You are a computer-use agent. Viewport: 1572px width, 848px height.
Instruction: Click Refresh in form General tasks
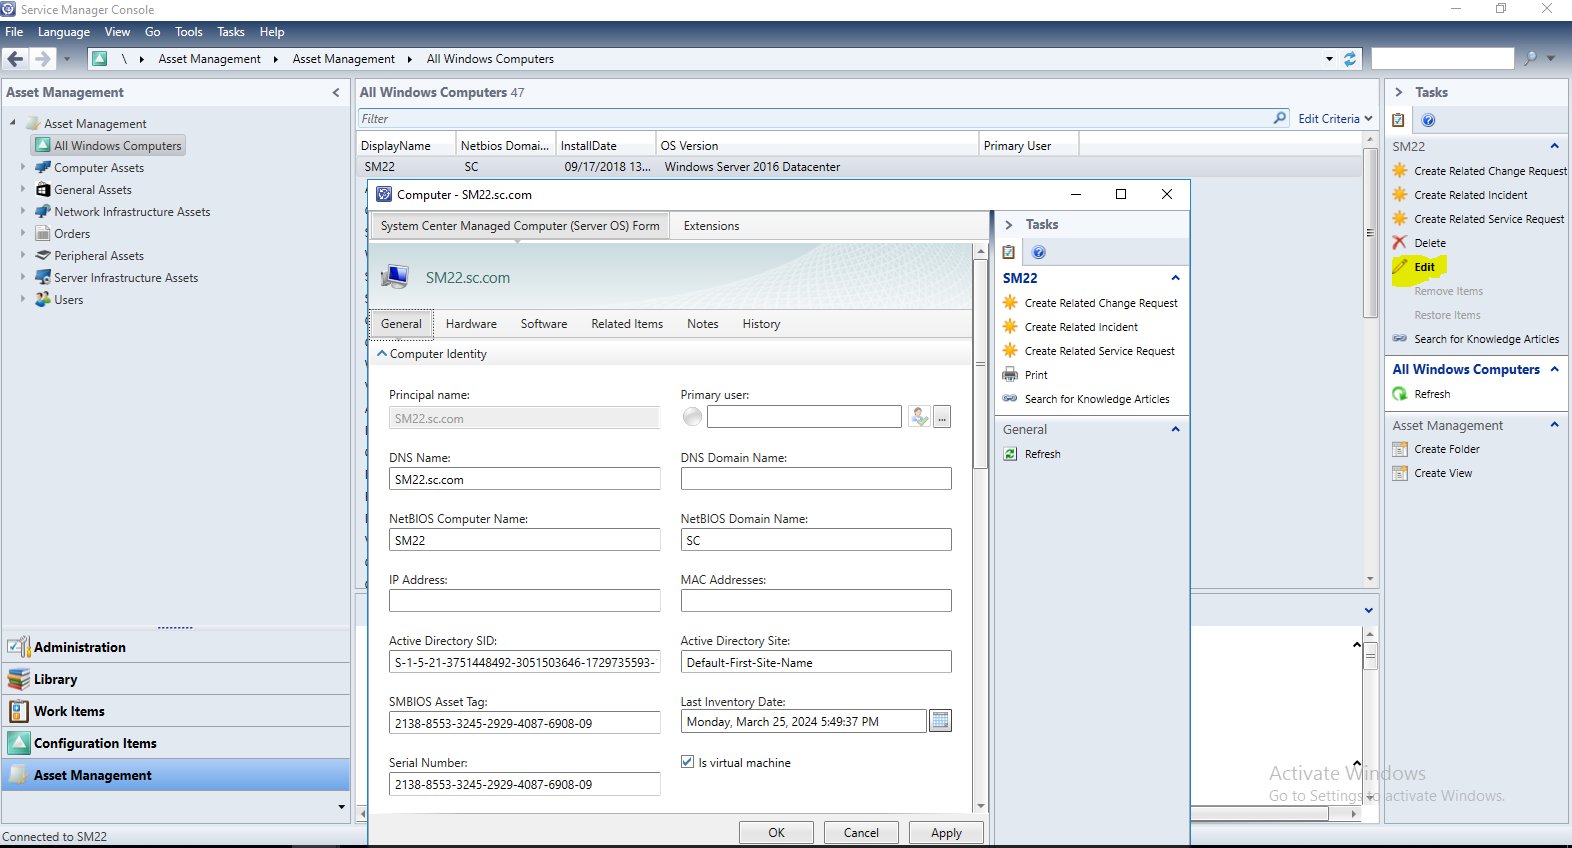[x=1042, y=454]
